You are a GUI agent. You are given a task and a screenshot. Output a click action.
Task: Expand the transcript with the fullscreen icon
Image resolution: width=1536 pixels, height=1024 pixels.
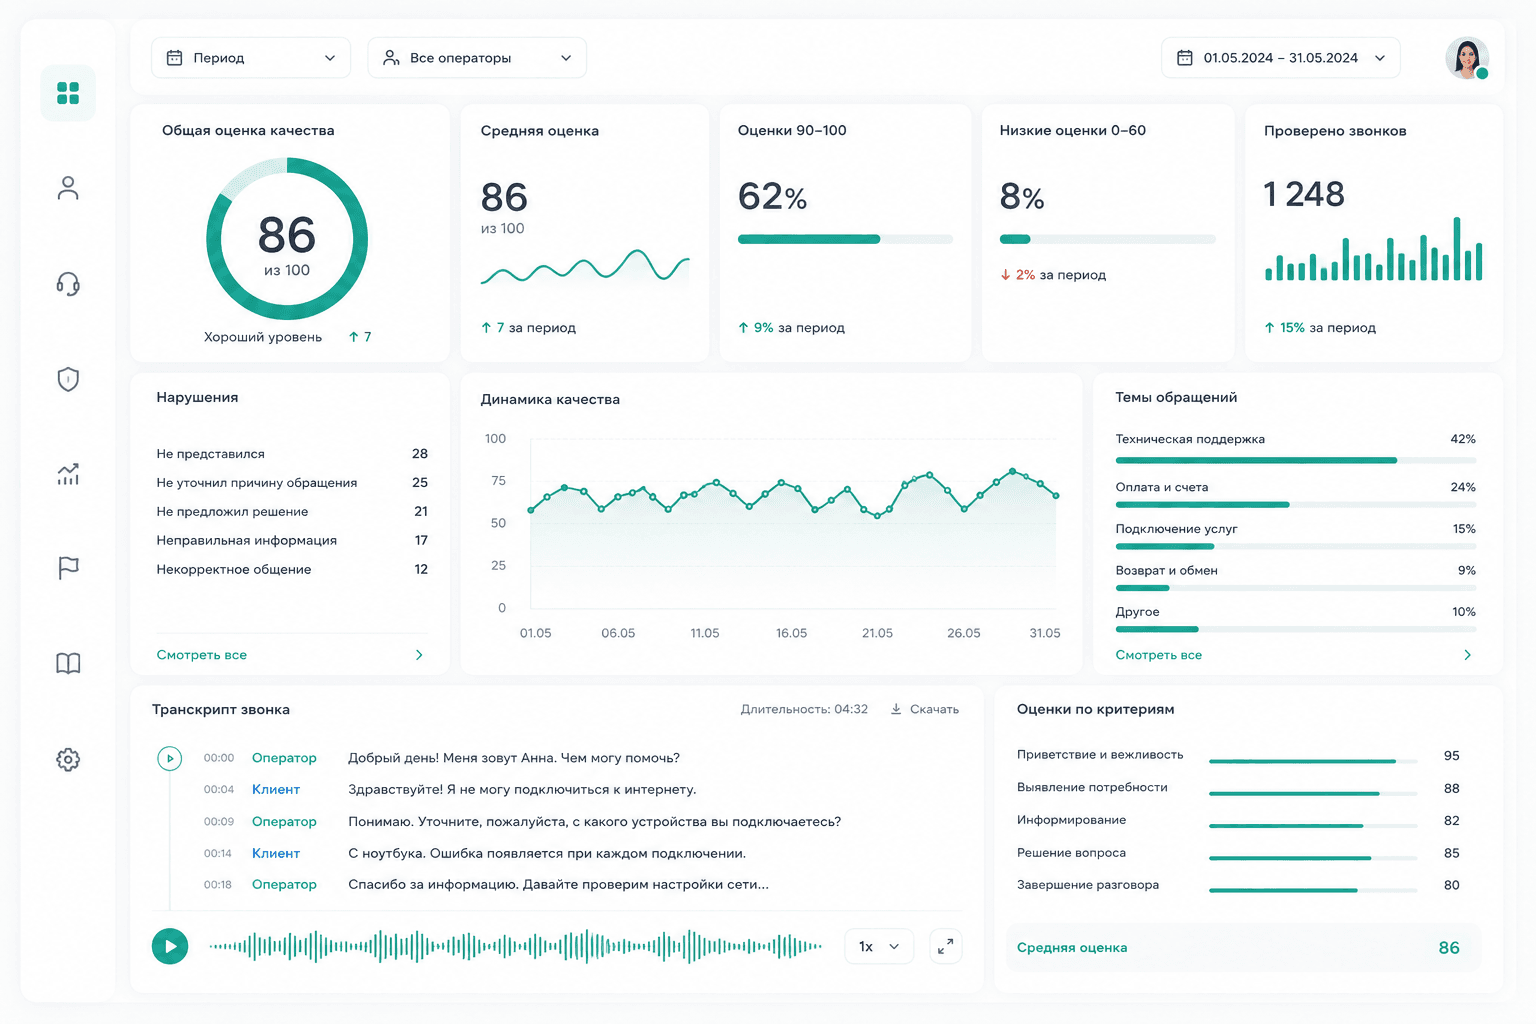946,946
